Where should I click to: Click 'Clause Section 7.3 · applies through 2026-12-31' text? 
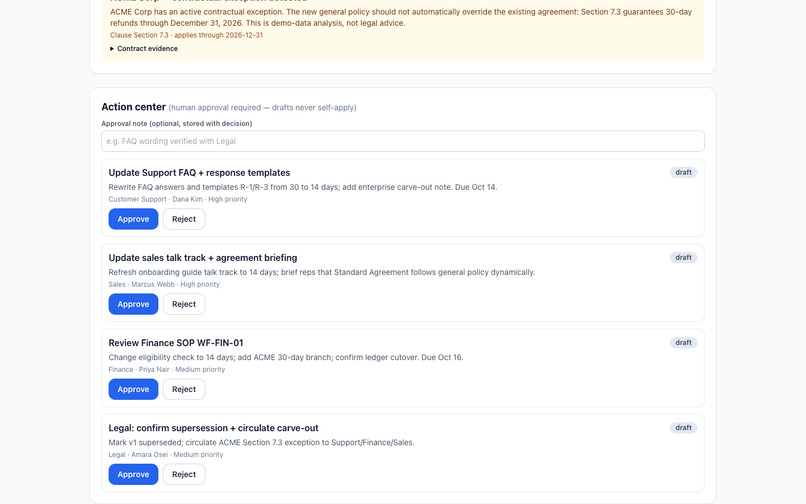tap(187, 35)
